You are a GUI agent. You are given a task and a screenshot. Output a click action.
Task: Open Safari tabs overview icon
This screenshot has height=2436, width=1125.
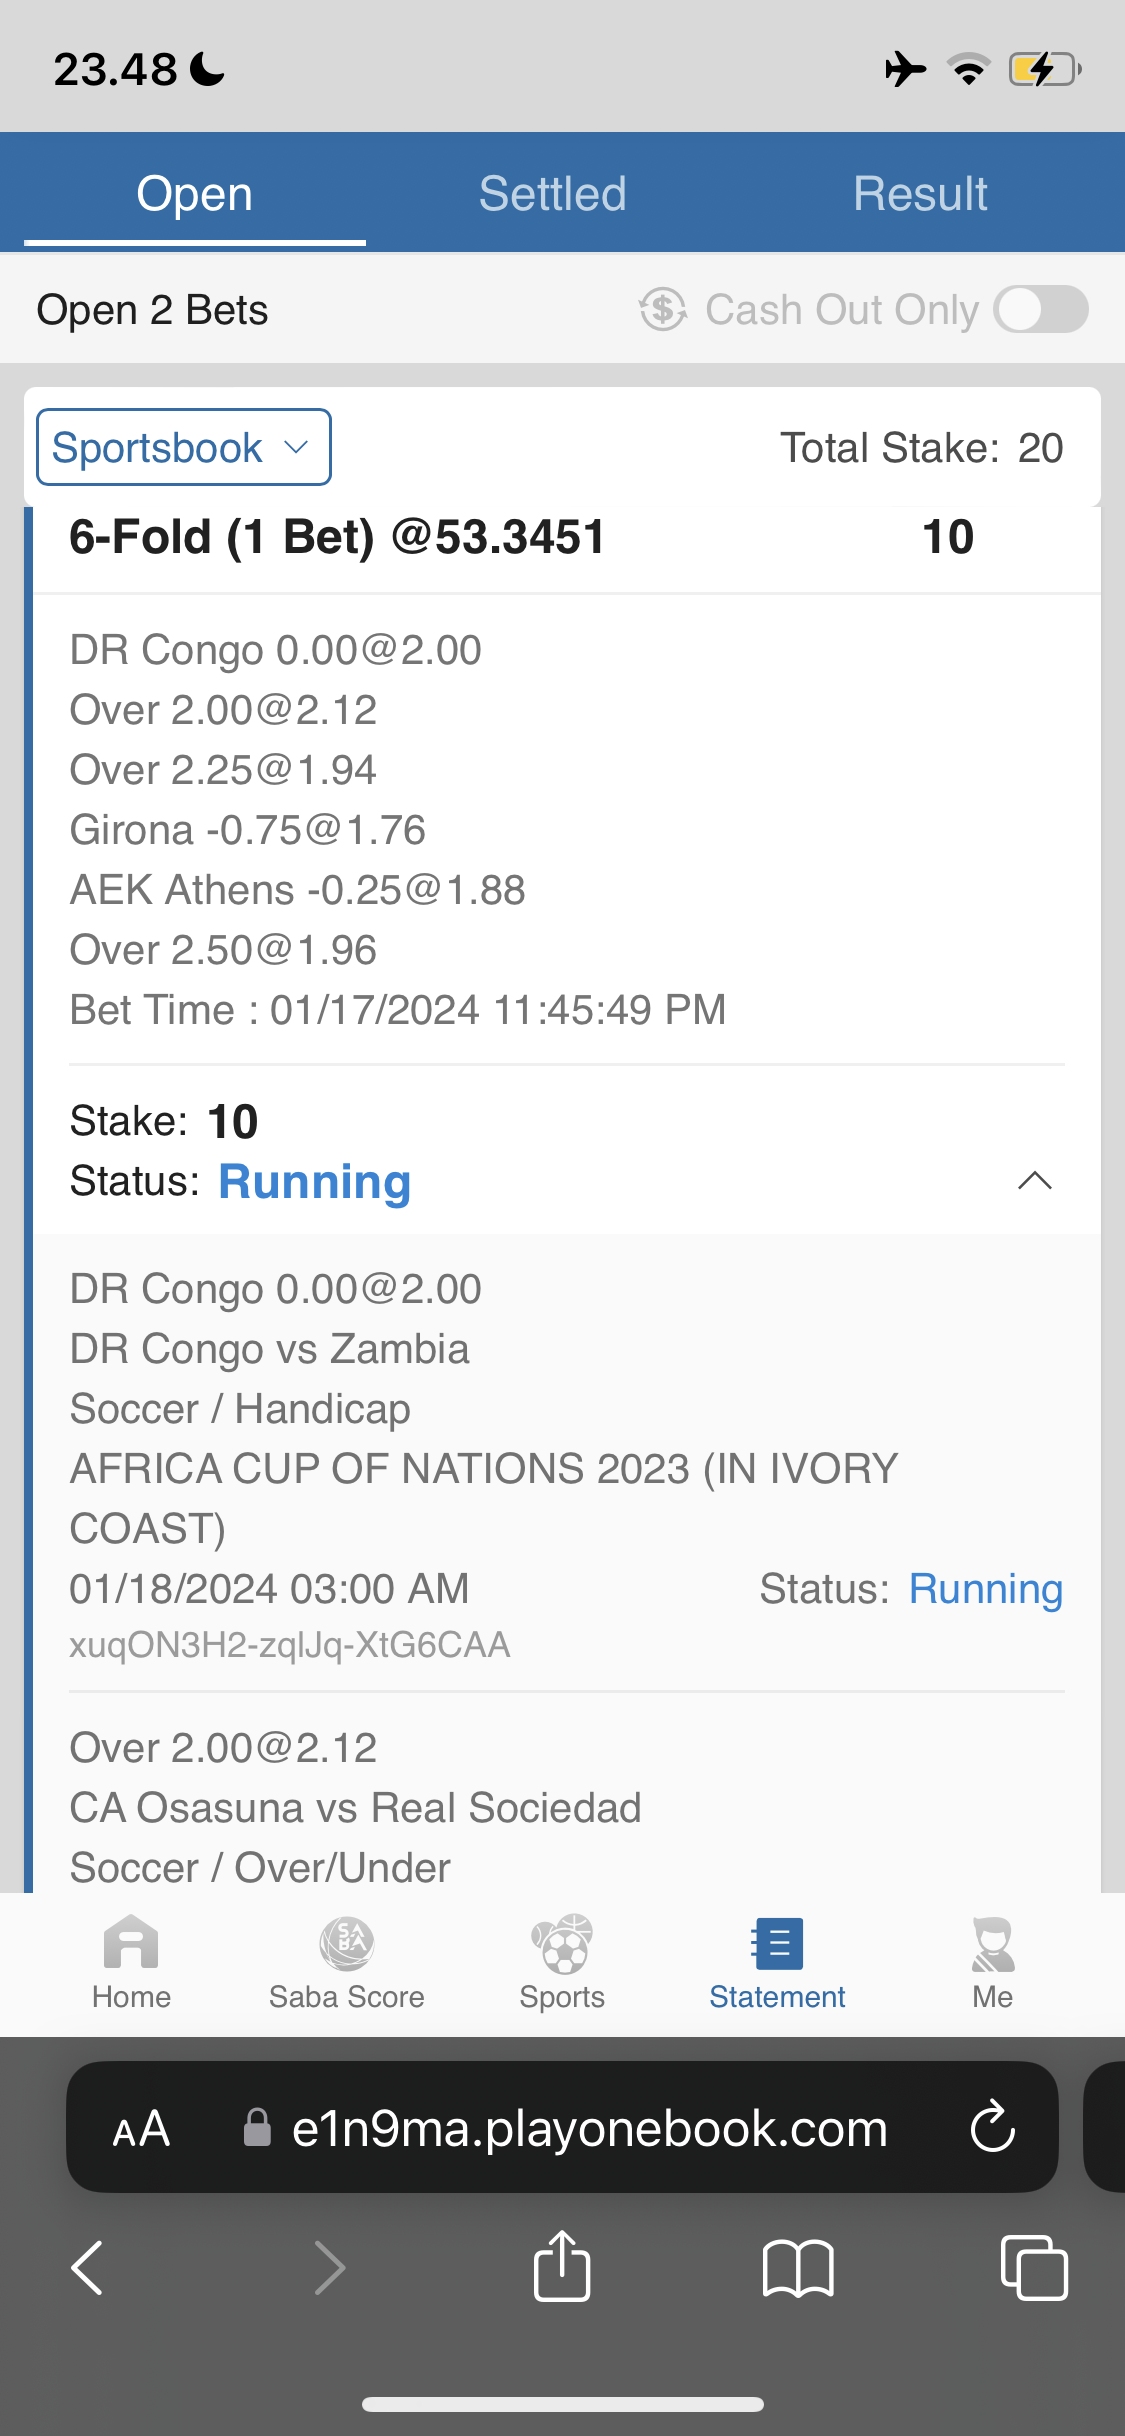[x=1033, y=2267]
